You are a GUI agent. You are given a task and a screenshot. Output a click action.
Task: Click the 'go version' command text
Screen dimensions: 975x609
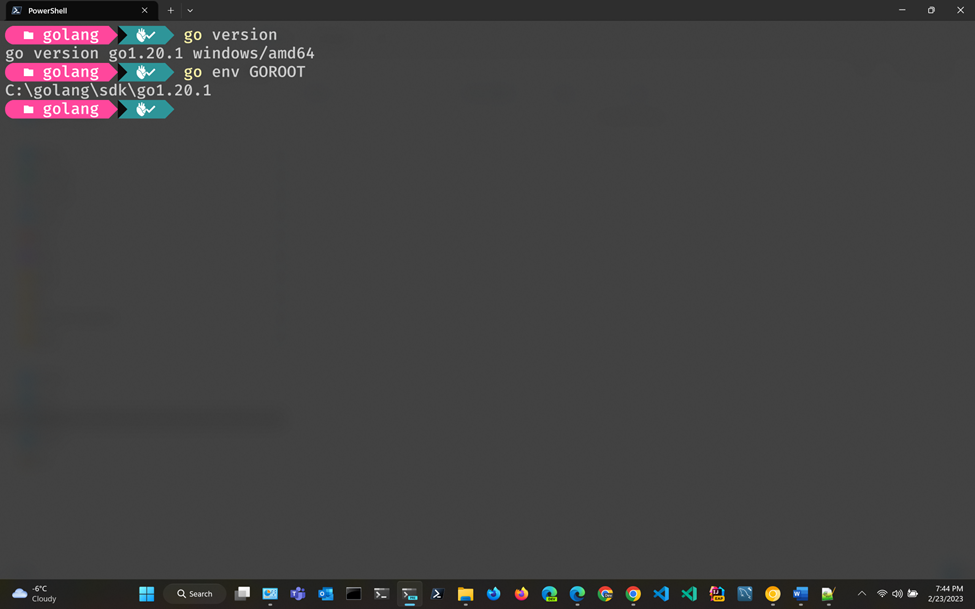230,35
